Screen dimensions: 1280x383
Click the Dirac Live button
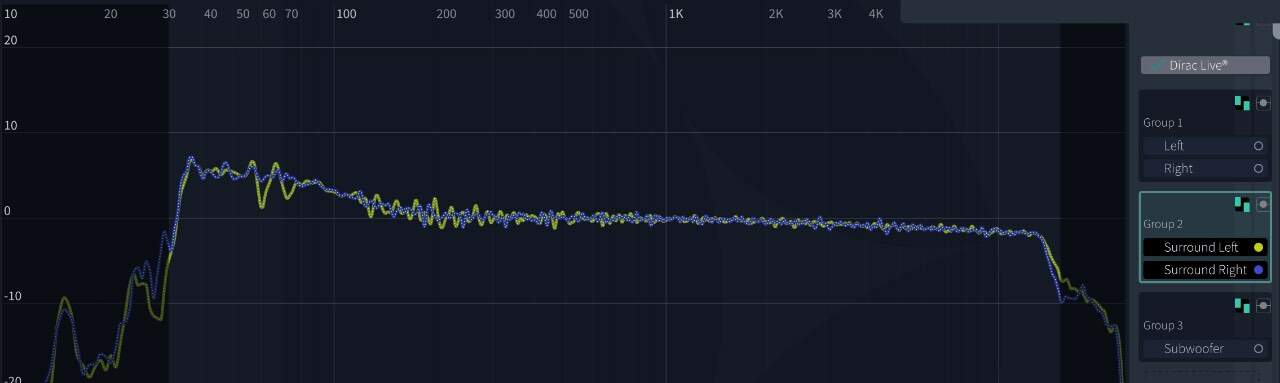(1205, 65)
